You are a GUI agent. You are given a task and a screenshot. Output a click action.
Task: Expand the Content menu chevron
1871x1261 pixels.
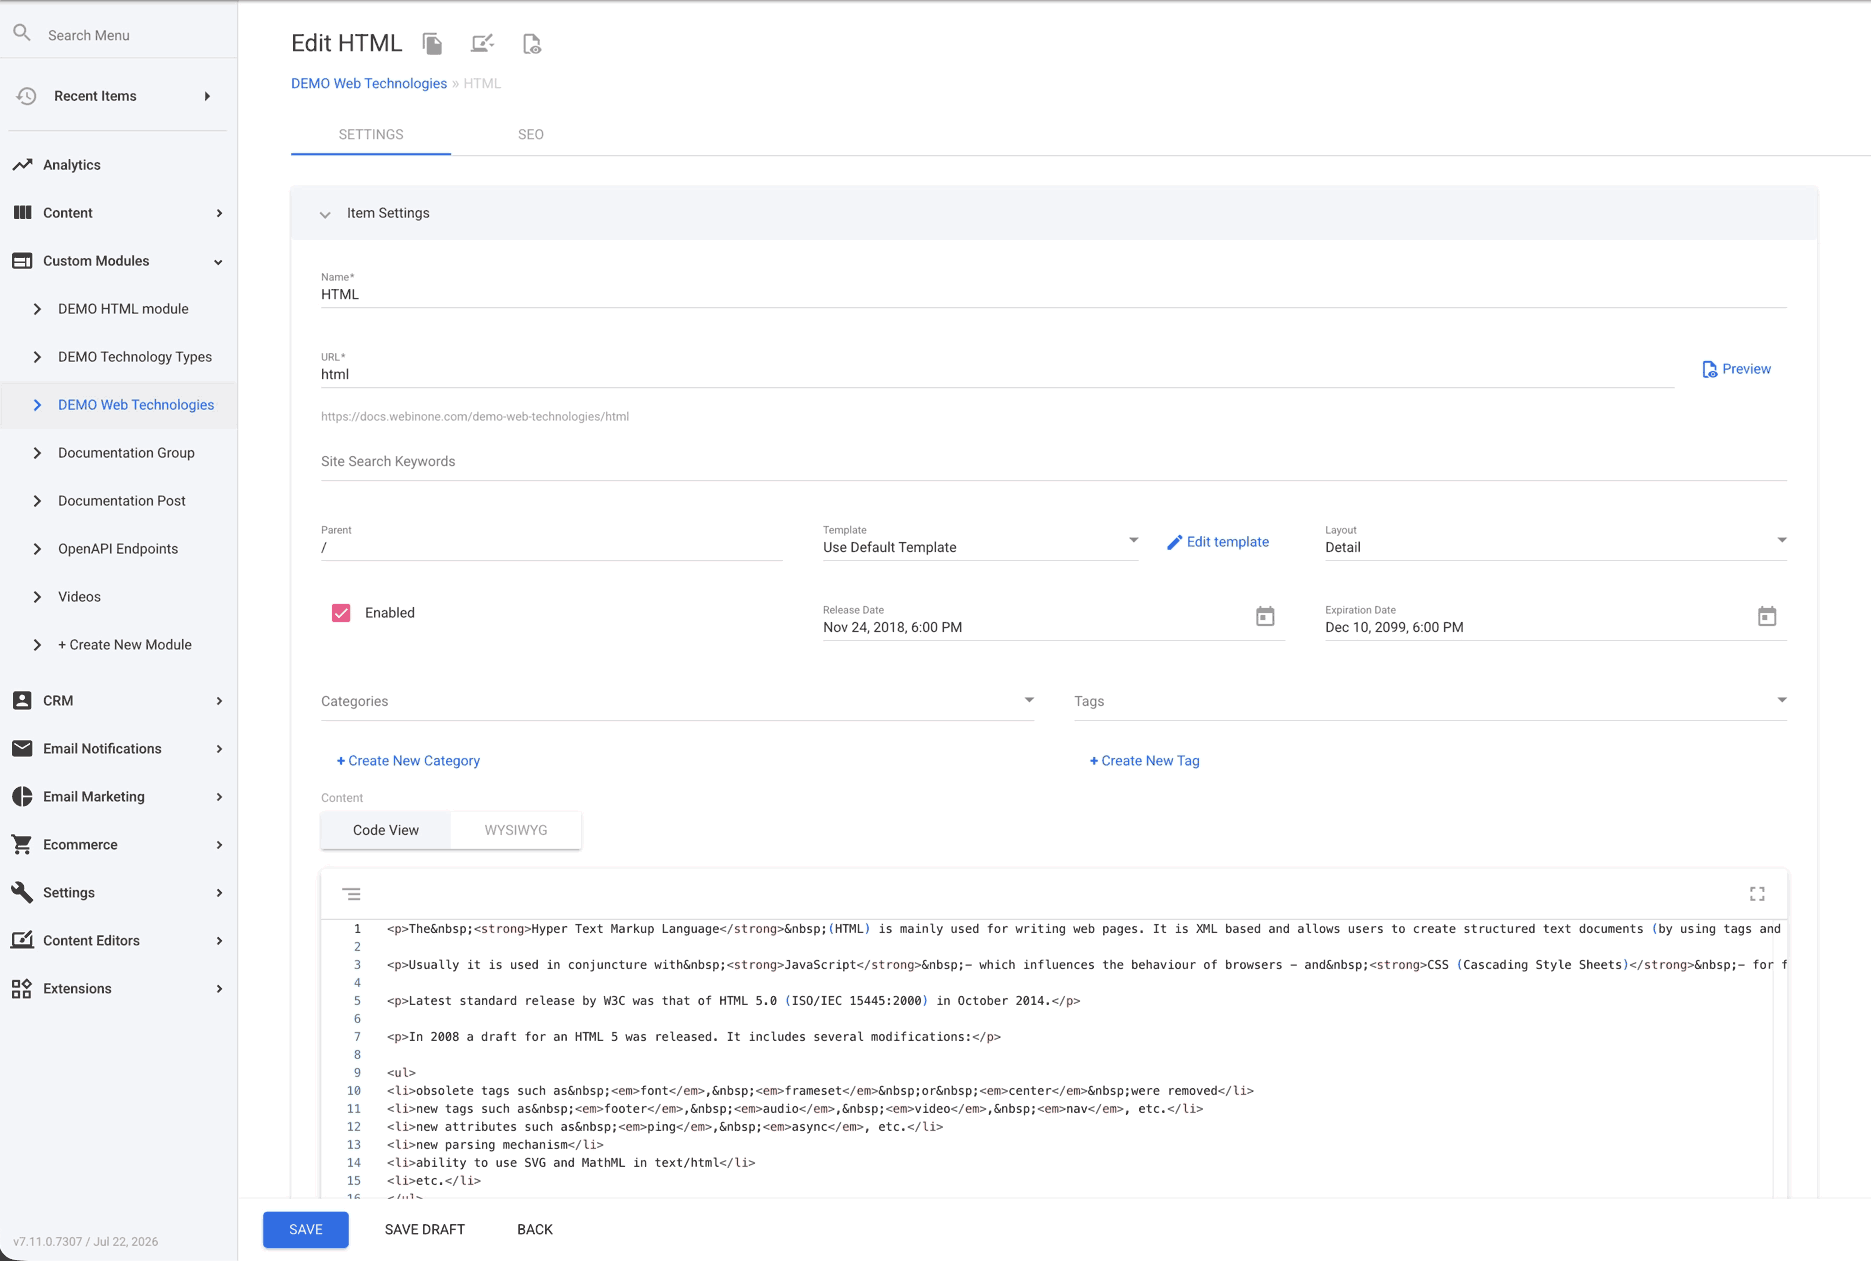coord(219,213)
